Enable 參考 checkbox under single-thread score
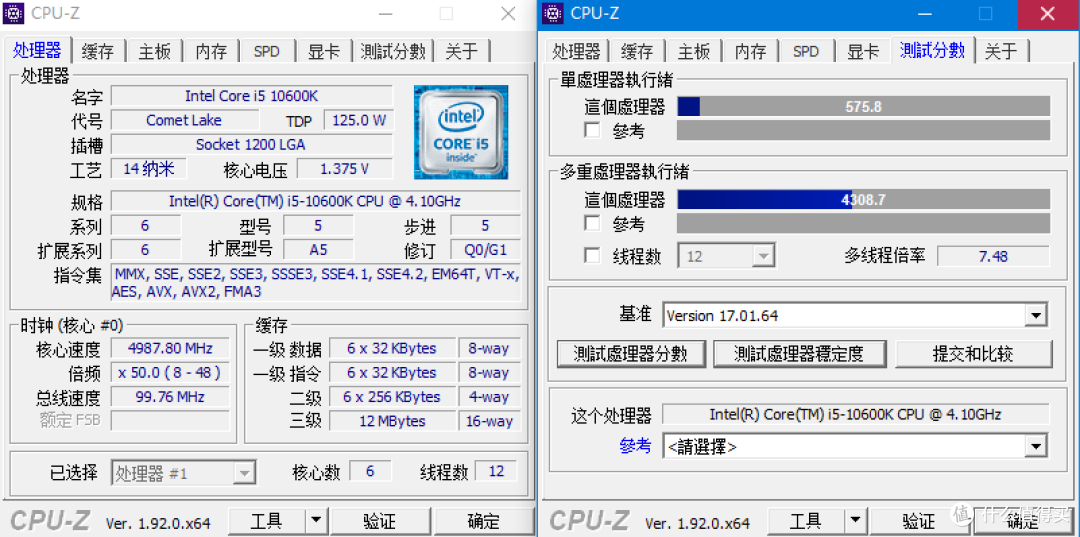Image resolution: width=1080 pixels, height=537 pixels. (x=592, y=130)
